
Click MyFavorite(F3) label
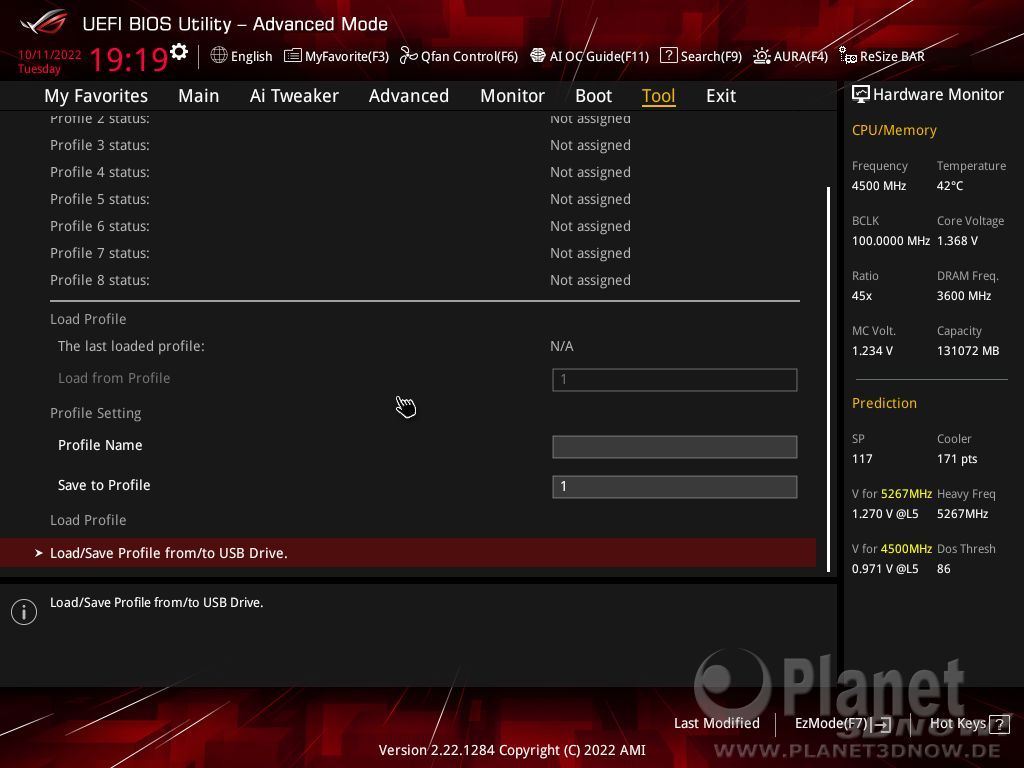(x=347, y=57)
